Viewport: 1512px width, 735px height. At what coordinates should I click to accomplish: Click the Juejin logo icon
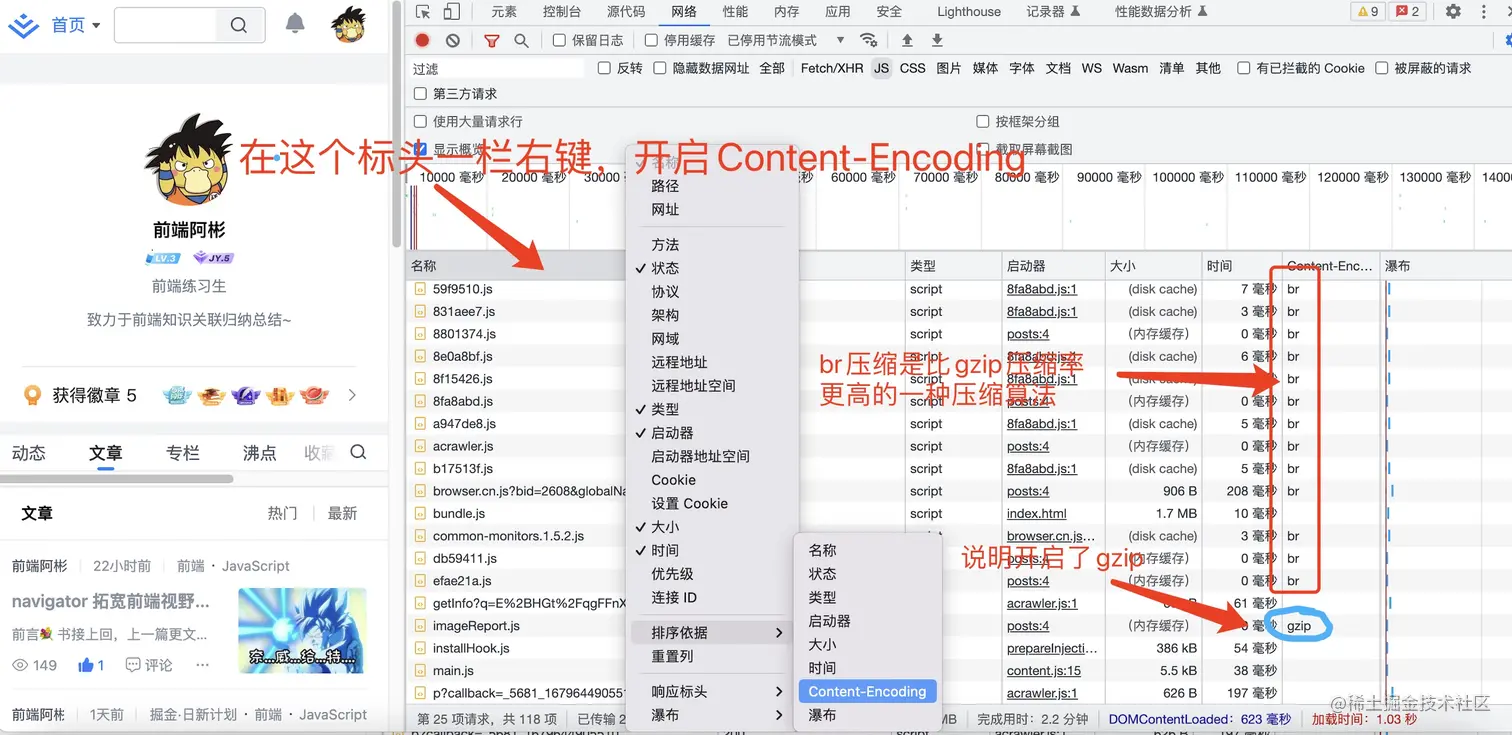click(24, 25)
